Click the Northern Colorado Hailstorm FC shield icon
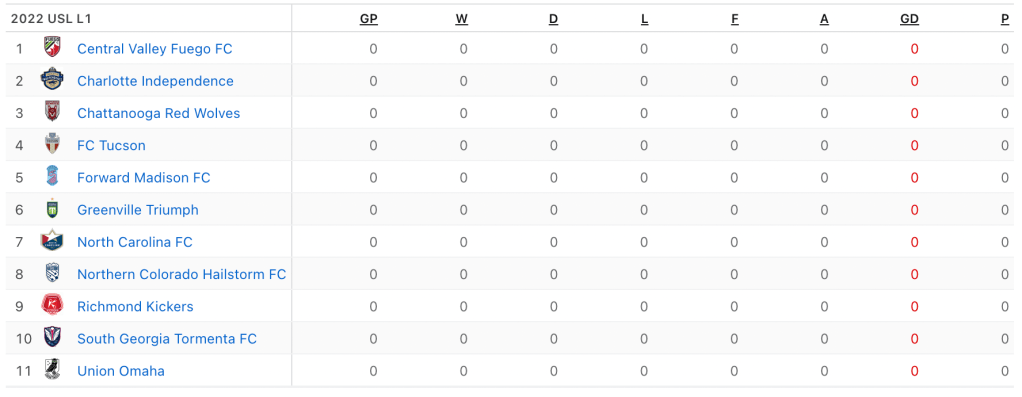This screenshot has height=397, width=1022. (x=52, y=274)
